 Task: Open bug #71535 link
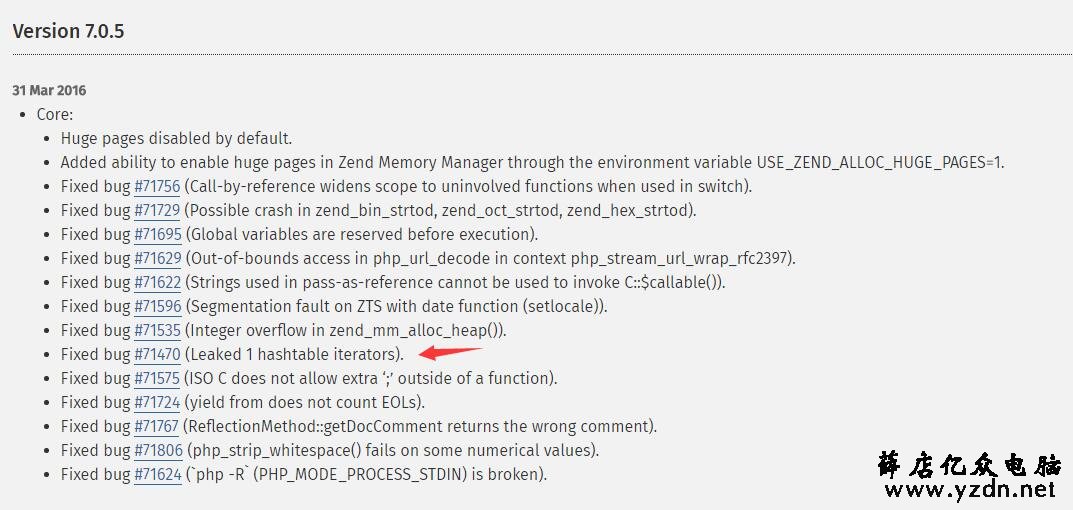tap(157, 330)
